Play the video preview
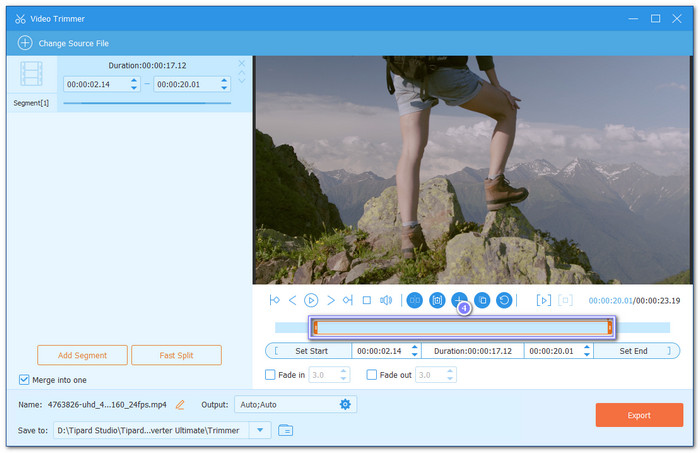The width and height of the screenshot is (700, 453). pos(311,300)
